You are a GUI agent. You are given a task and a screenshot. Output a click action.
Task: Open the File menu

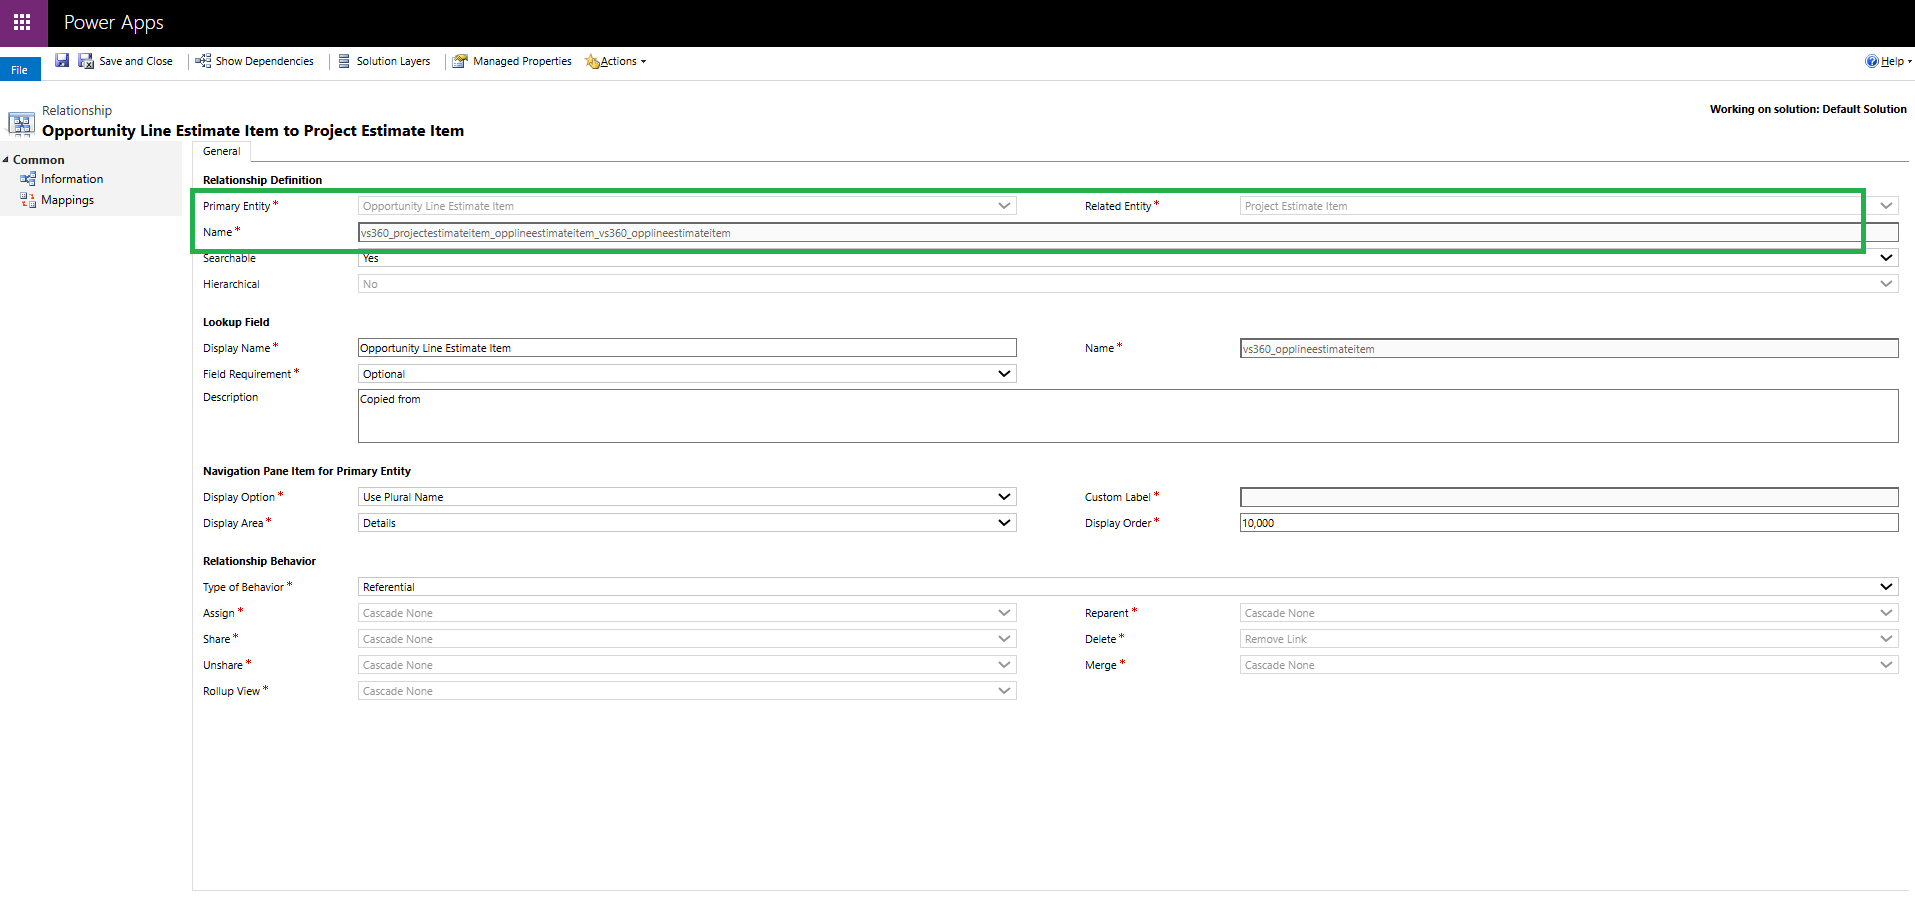(x=20, y=69)
